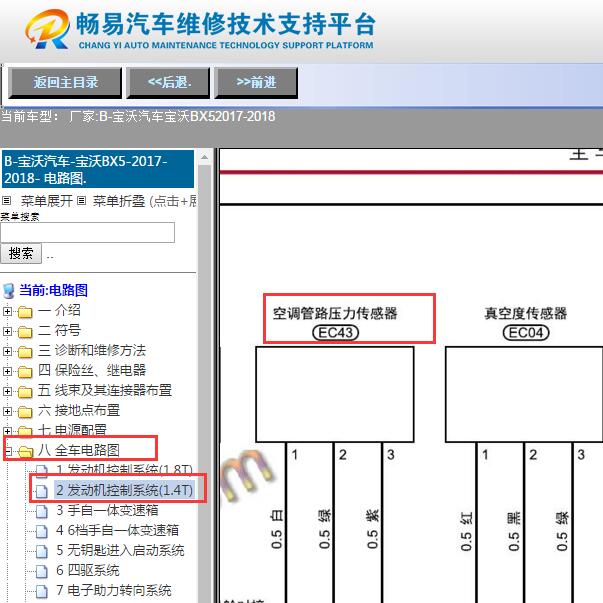
Task: Click the 0.5 白 wire label
Action: (x=277, y=529)
